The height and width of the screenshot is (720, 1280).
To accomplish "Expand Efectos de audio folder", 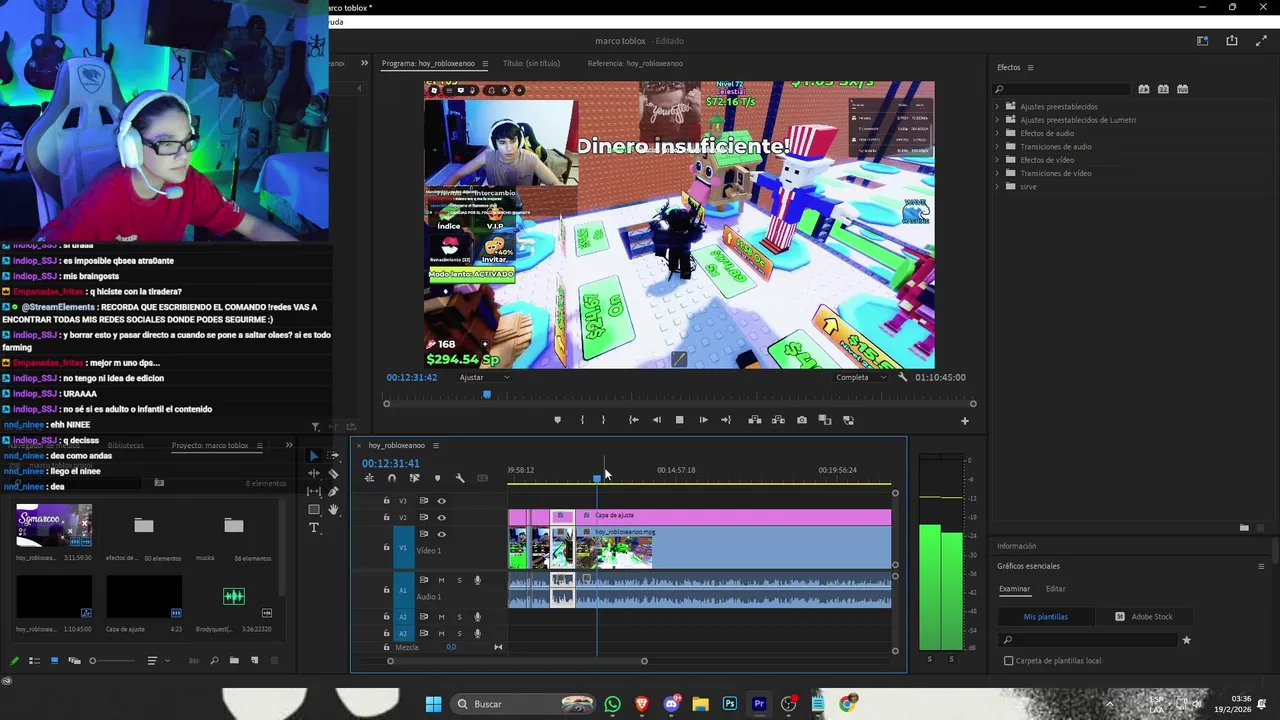I will pos(997,133).
